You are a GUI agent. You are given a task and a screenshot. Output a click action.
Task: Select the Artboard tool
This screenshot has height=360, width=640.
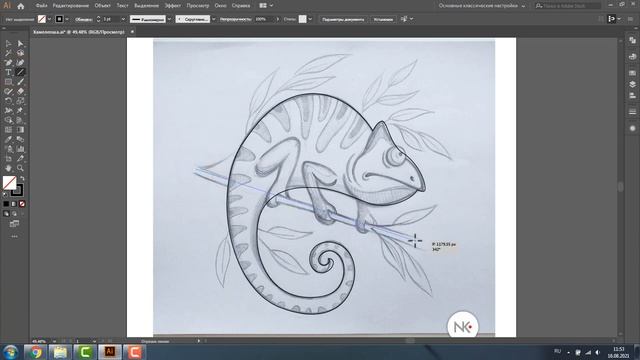tap(8, 159)
